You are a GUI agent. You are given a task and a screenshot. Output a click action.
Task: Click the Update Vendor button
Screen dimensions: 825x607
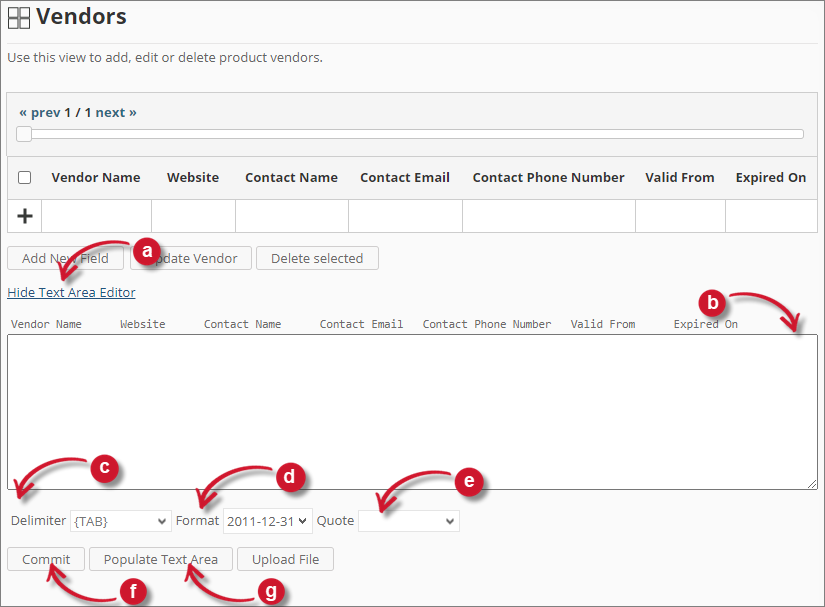pos(190,258)
